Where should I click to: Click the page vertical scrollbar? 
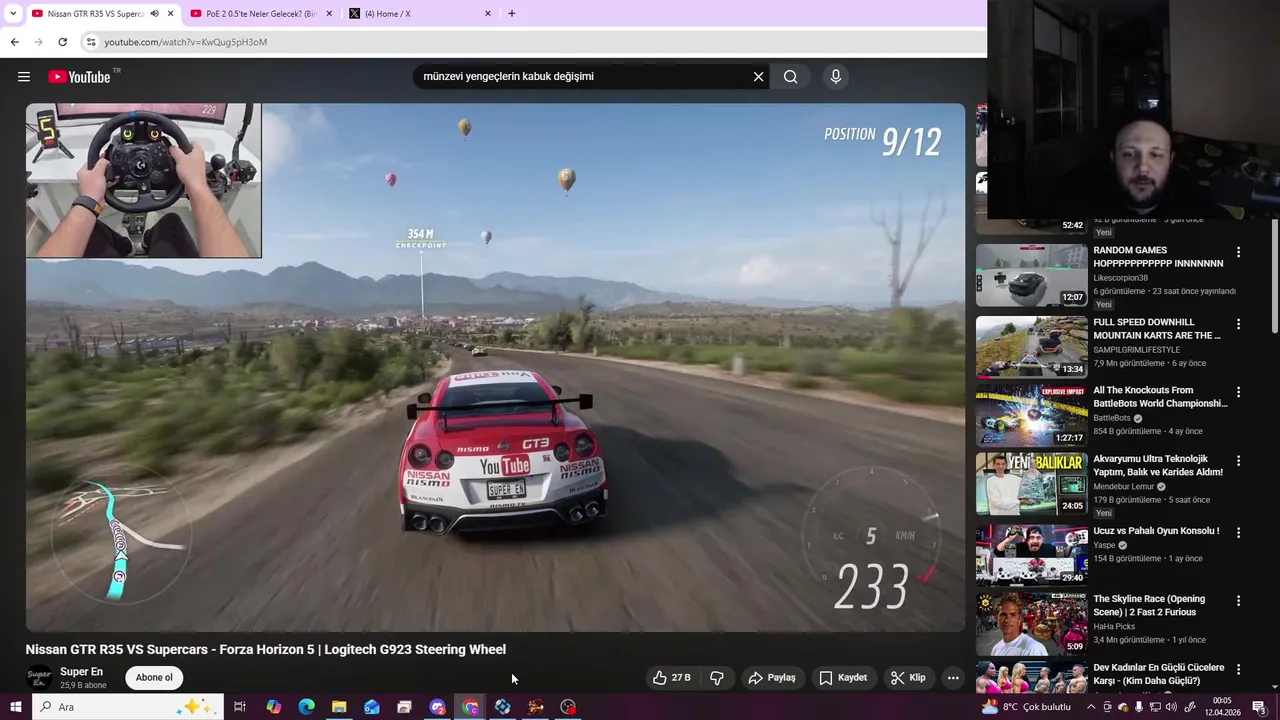1274,275
